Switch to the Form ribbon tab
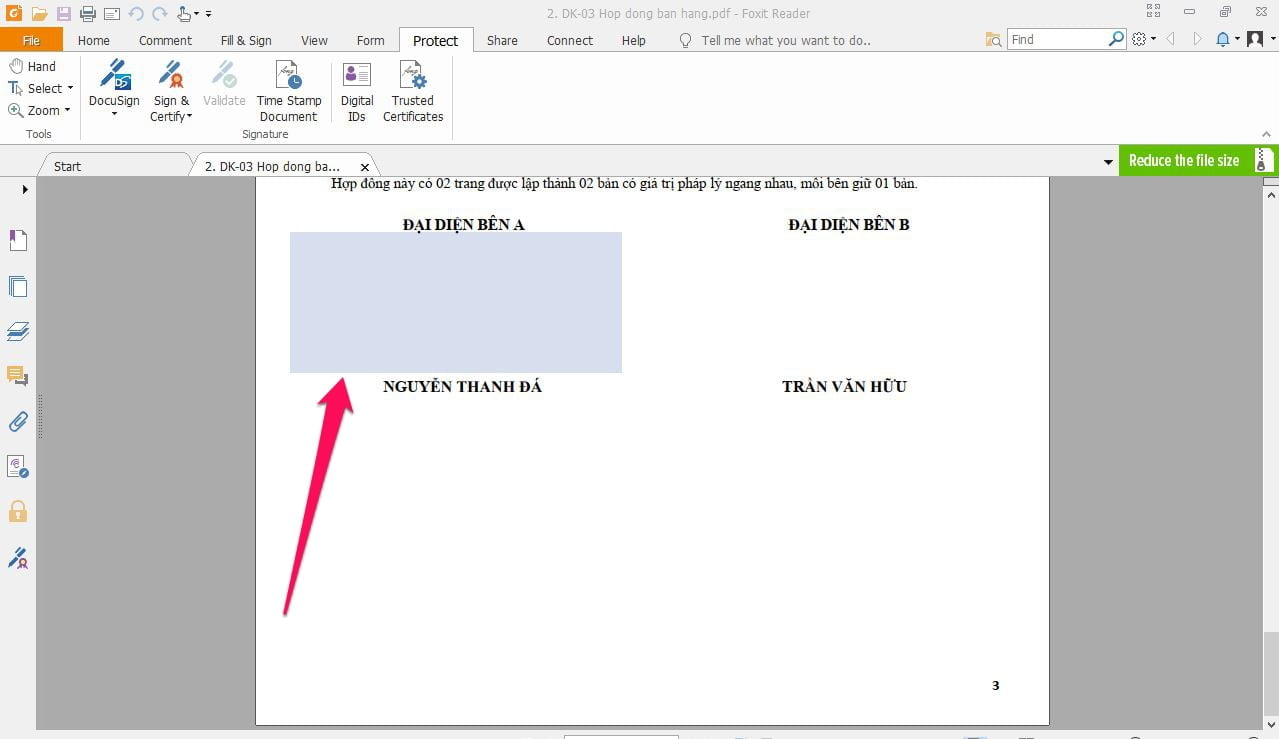This screenshot has height=739, width=1279. [369, 40]
